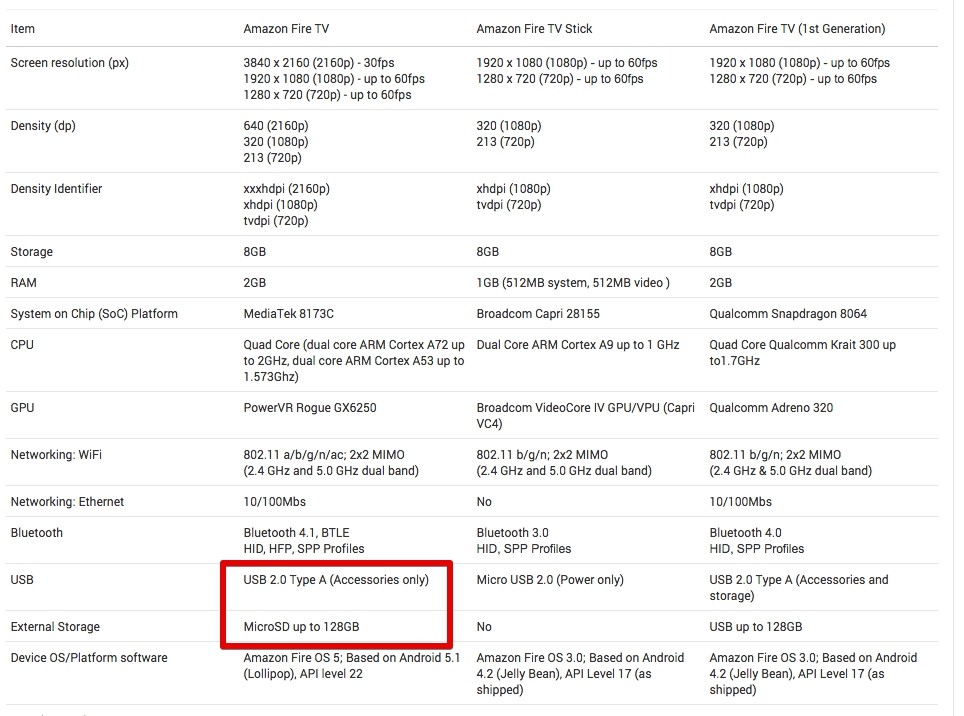Click the "Broadcom Capri 28155" cell
Viewport: 964px width, 716px height.
(x=538, y=314)
